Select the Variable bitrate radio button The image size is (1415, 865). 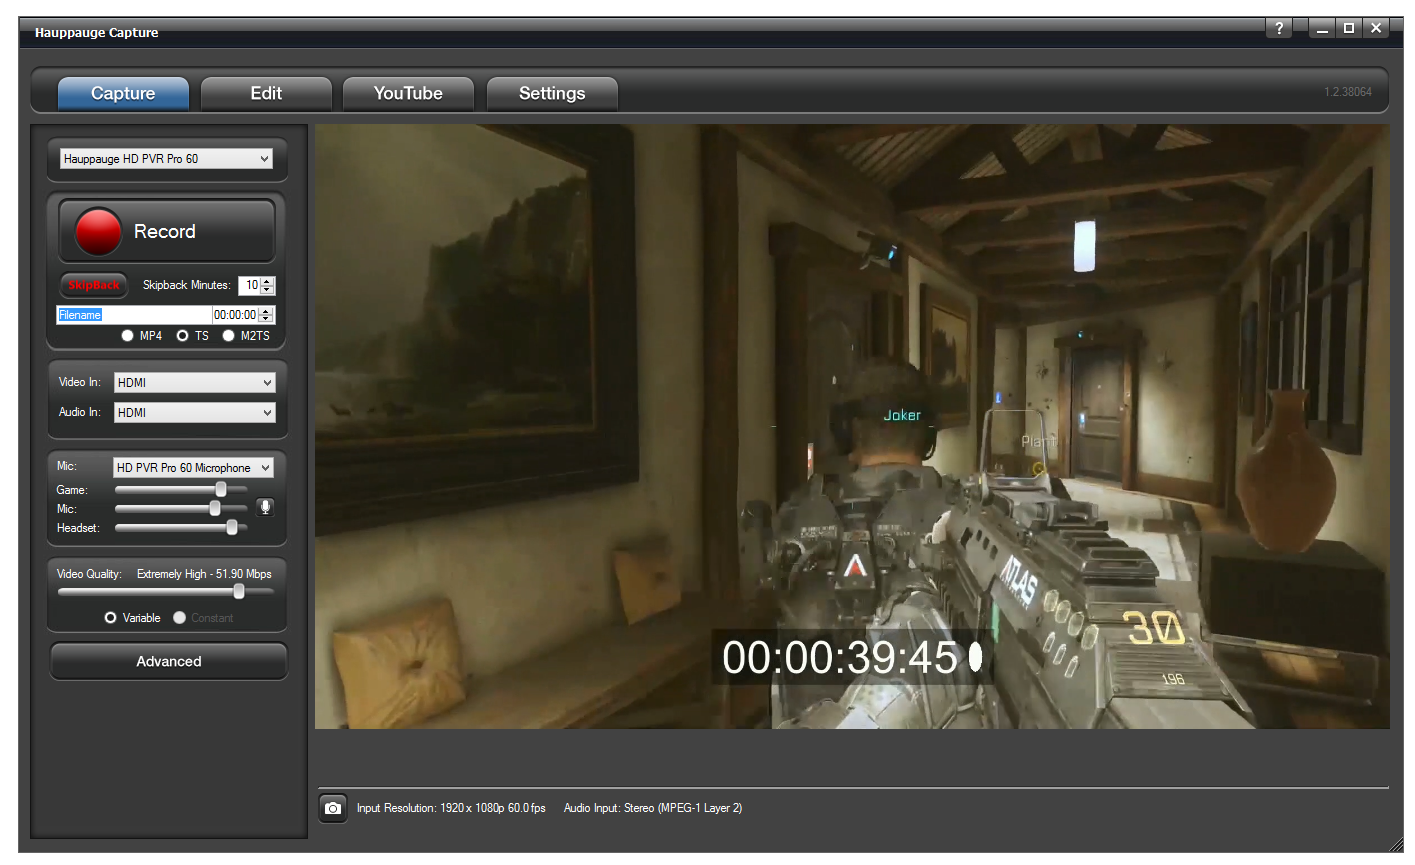coord(111,618)
